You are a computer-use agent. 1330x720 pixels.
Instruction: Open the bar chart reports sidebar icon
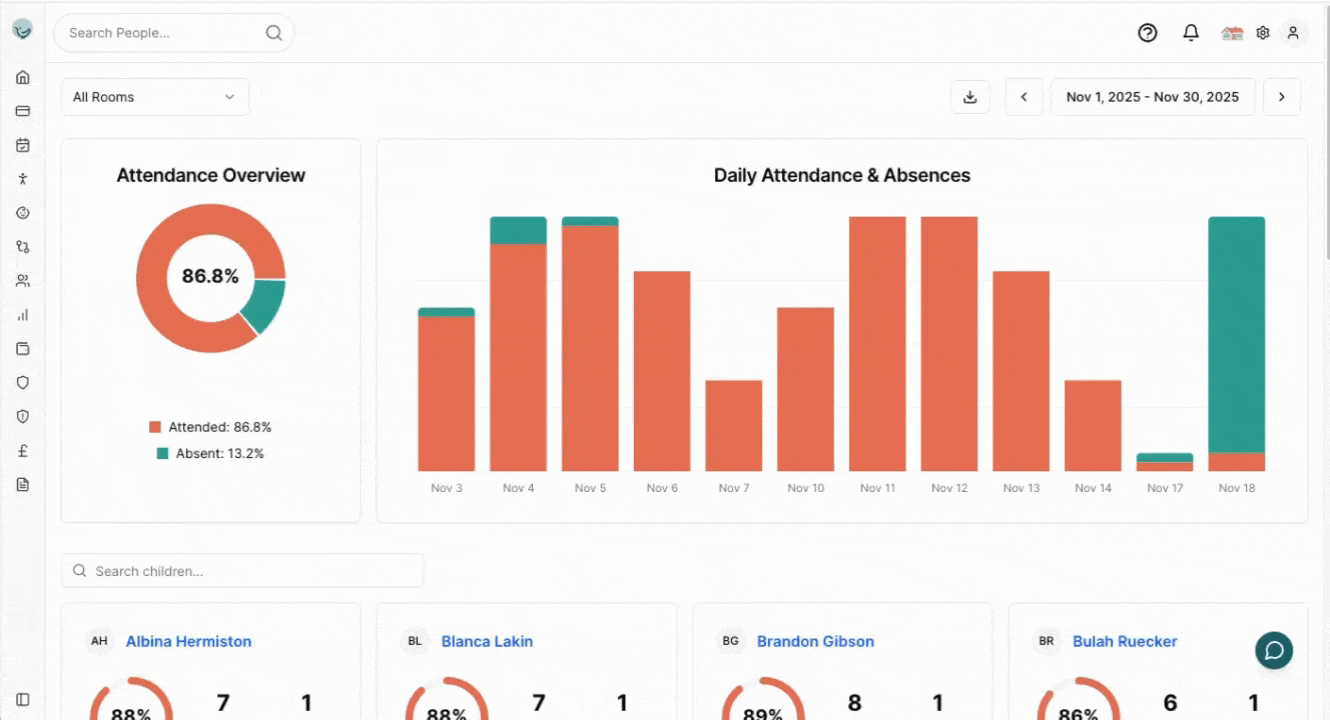[x=23, y=315]
